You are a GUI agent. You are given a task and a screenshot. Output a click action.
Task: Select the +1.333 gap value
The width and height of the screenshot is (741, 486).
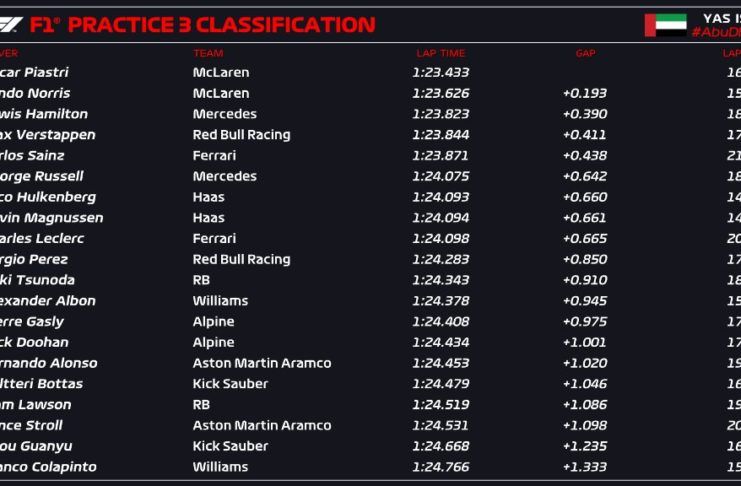coord(584,467)
